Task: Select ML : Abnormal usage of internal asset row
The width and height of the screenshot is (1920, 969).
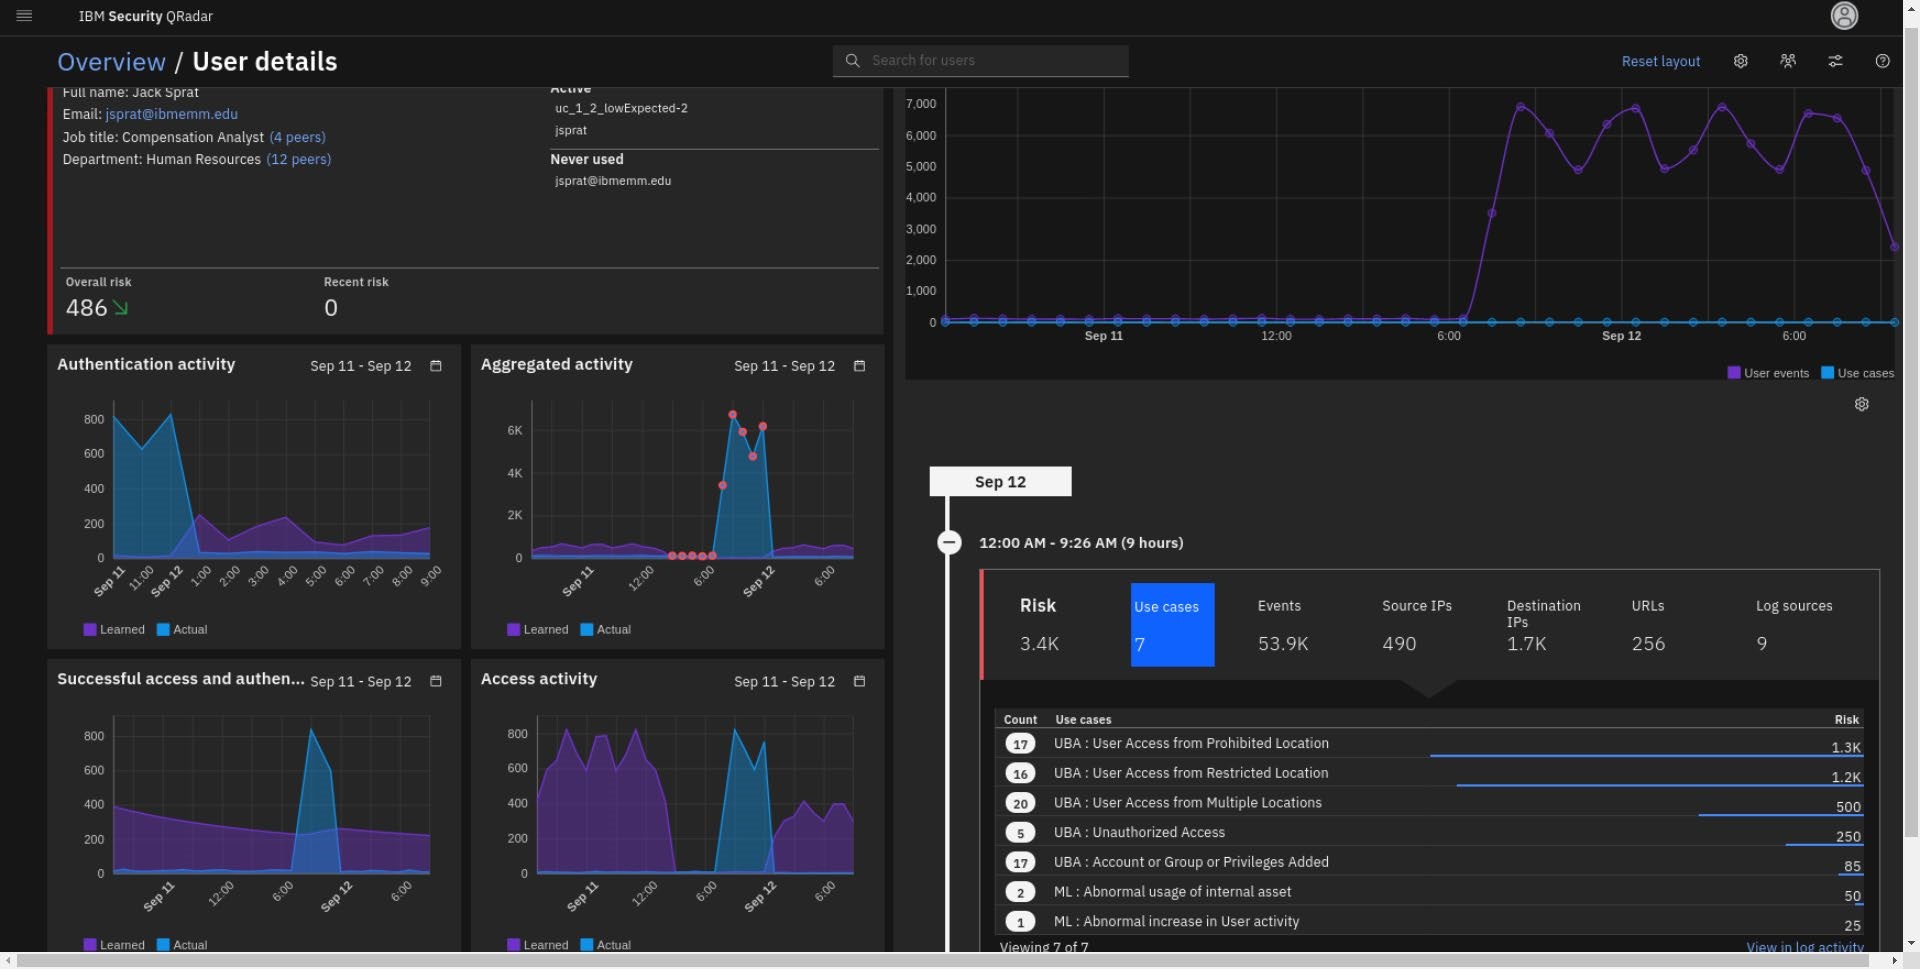Action: click(x=1430, y=892)
